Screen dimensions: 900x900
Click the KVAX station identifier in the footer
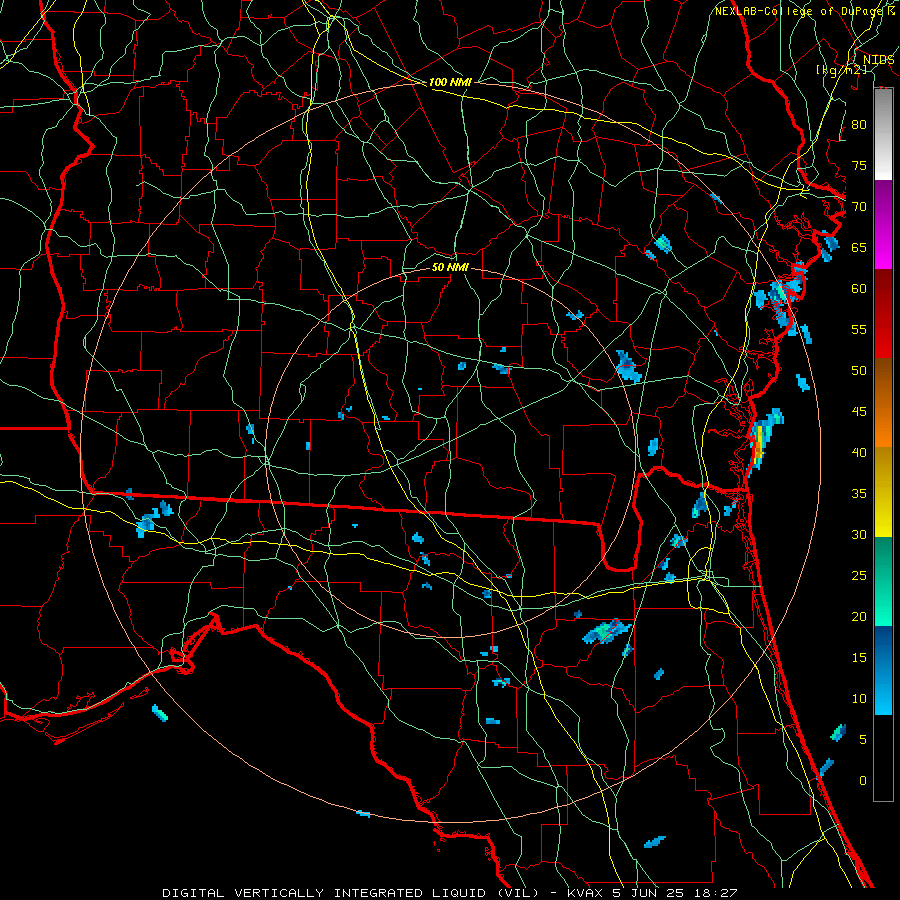(x=585, y=893)
